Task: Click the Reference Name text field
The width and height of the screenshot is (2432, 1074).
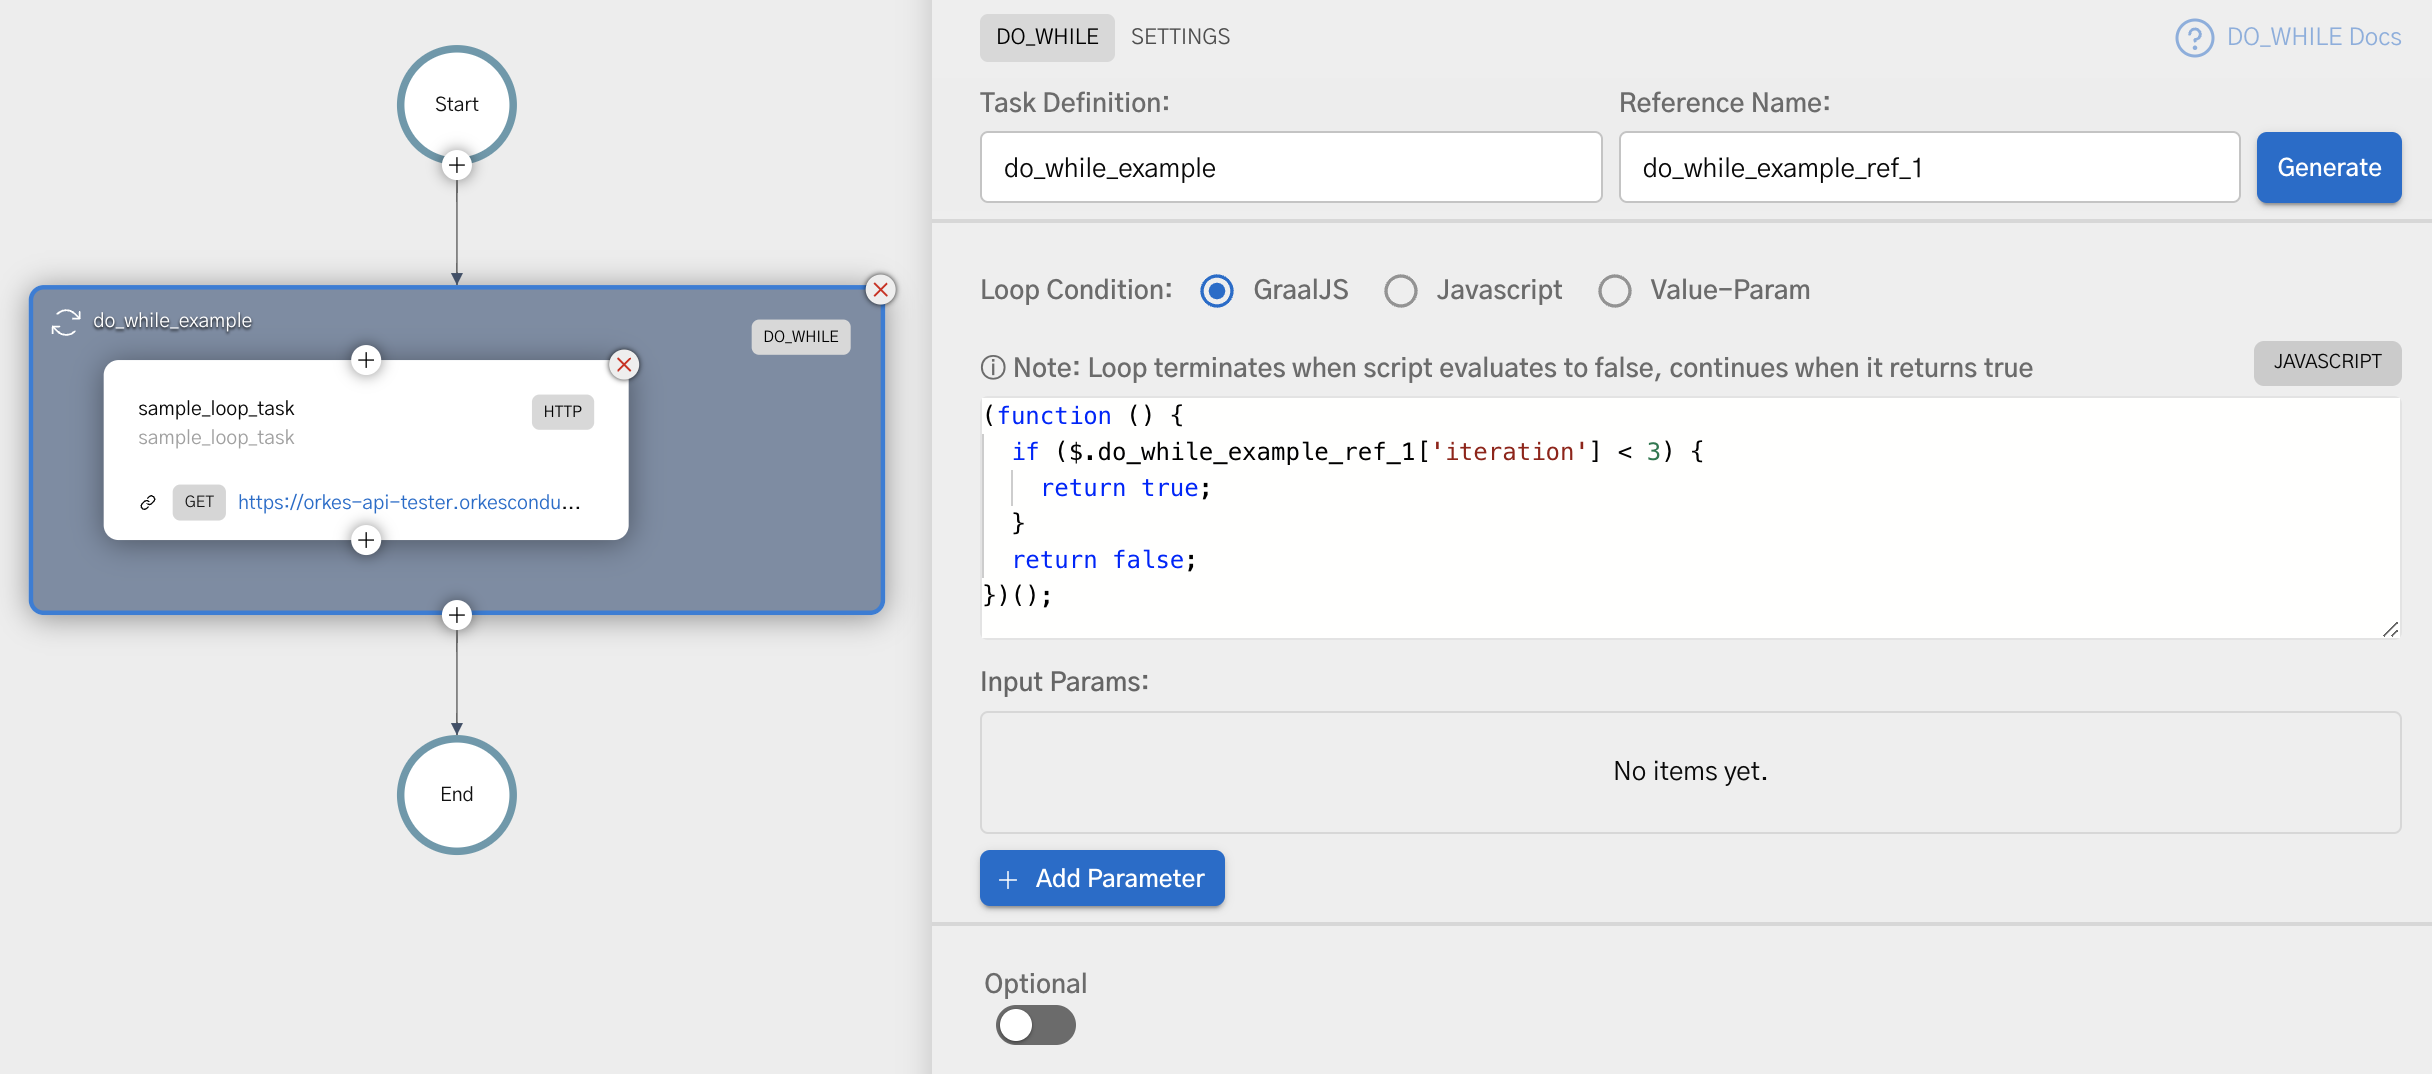Action: [x=1928, y=168]
